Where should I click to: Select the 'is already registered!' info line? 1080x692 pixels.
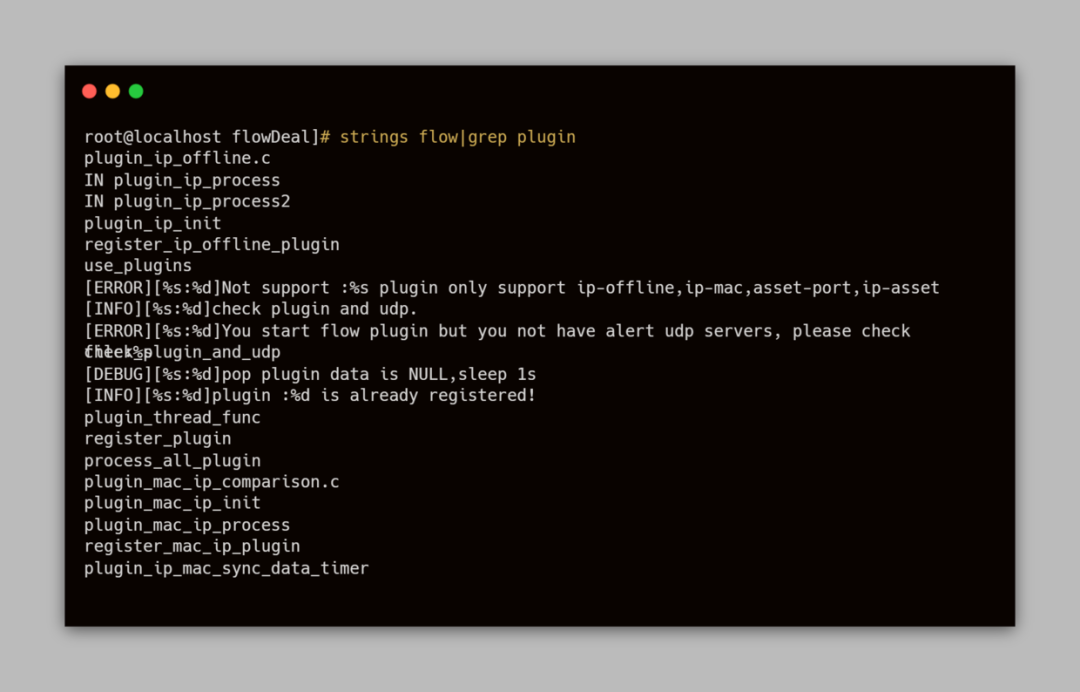[x=310, y=395]
